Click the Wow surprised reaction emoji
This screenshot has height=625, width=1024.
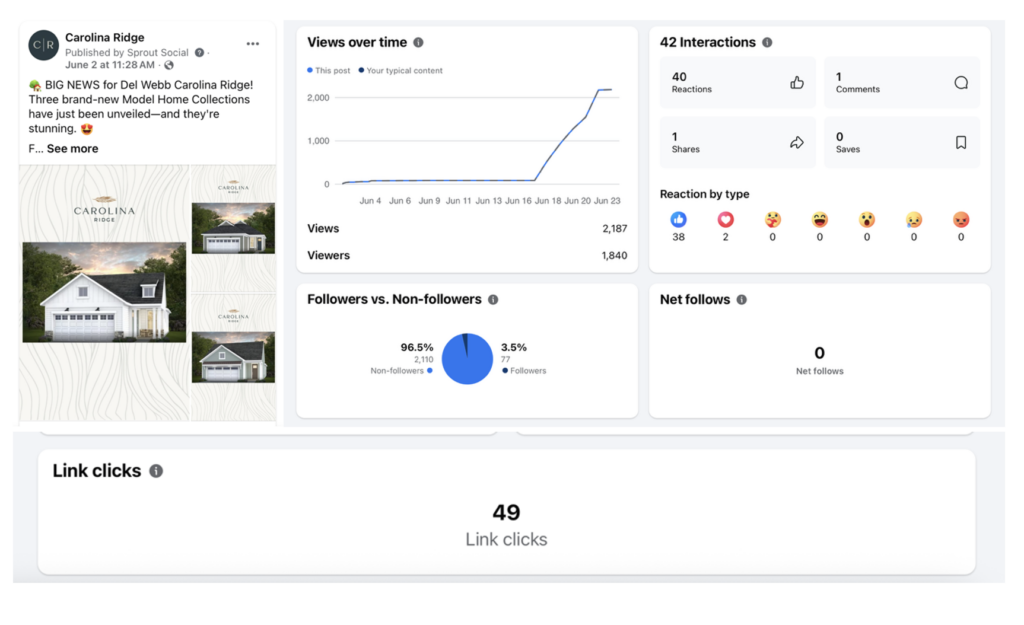click(867, 219)
